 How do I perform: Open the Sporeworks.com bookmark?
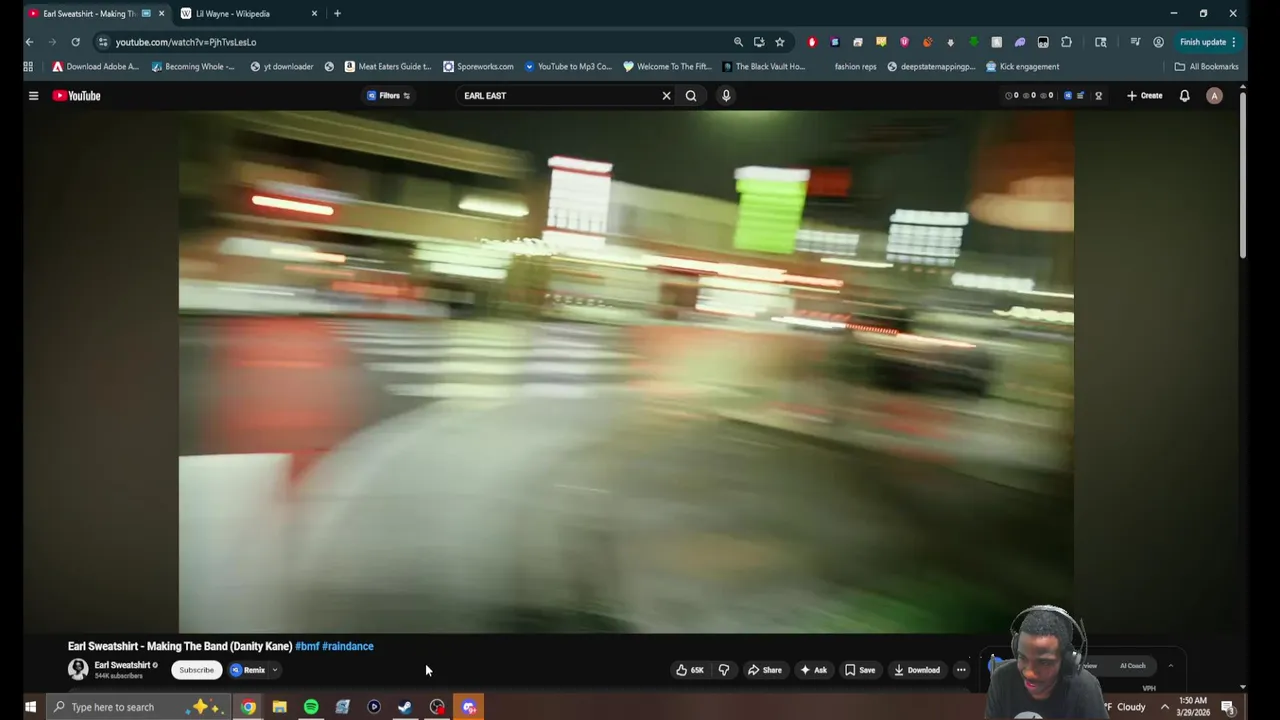click(x=478, y=67)
